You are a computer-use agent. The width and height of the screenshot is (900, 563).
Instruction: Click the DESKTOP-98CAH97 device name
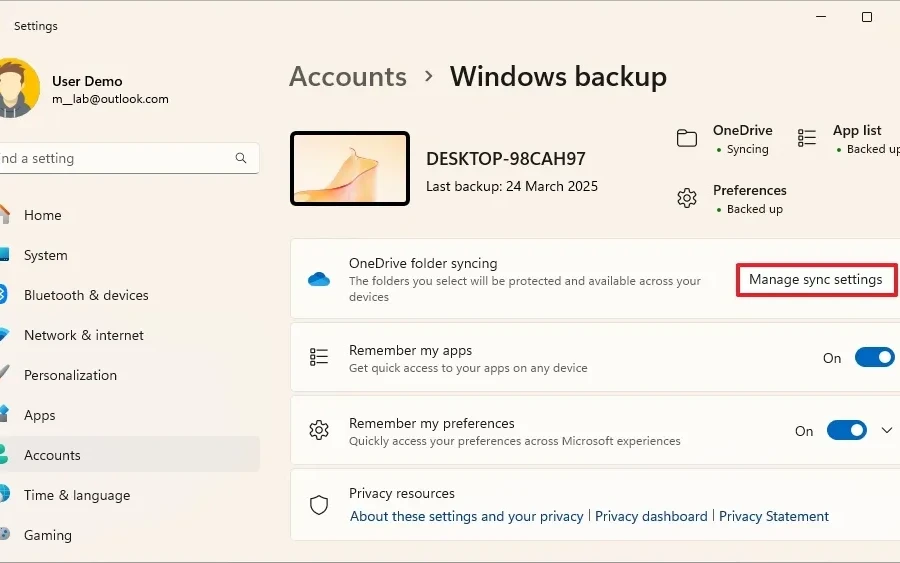click(506, 158)
